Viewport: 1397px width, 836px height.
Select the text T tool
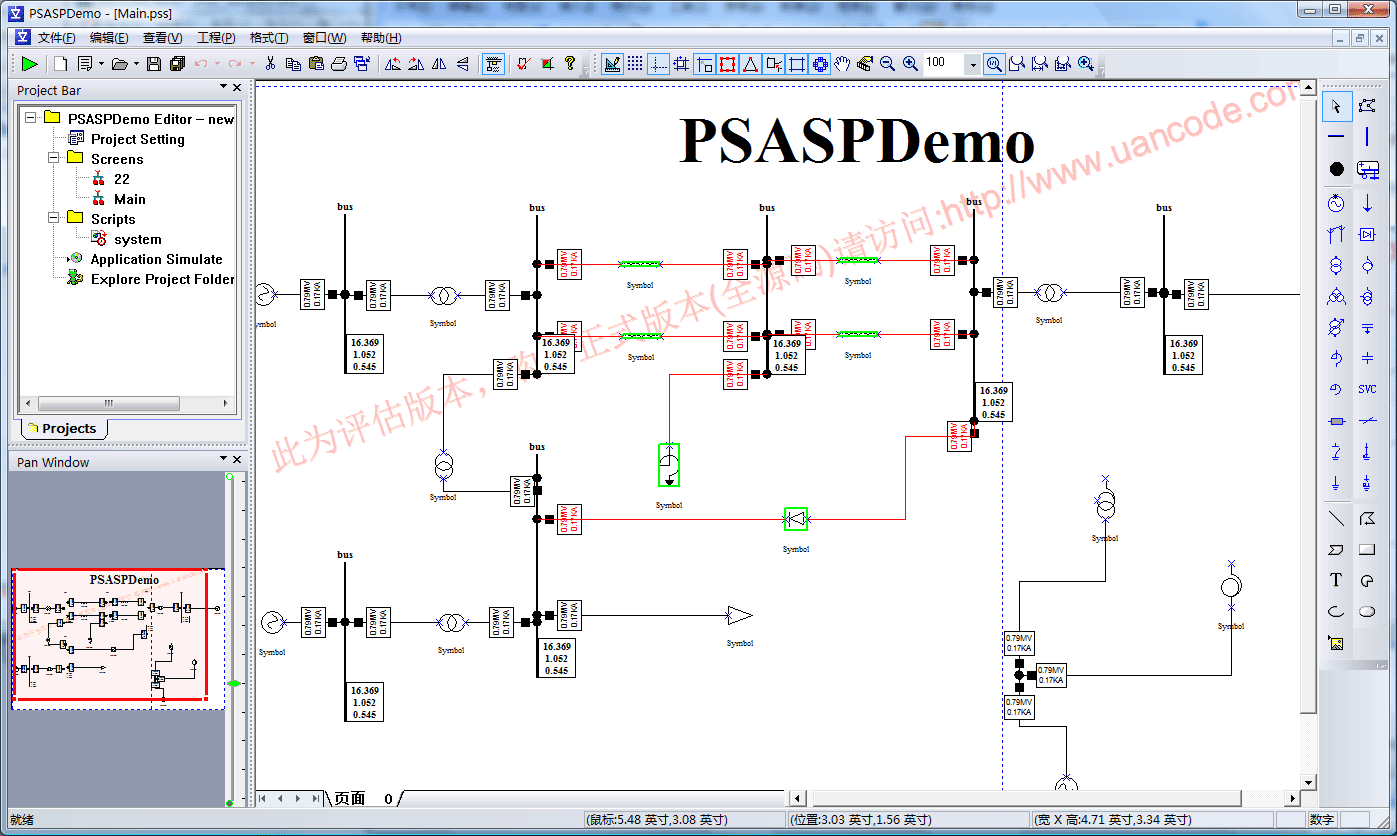point(1336,580)
